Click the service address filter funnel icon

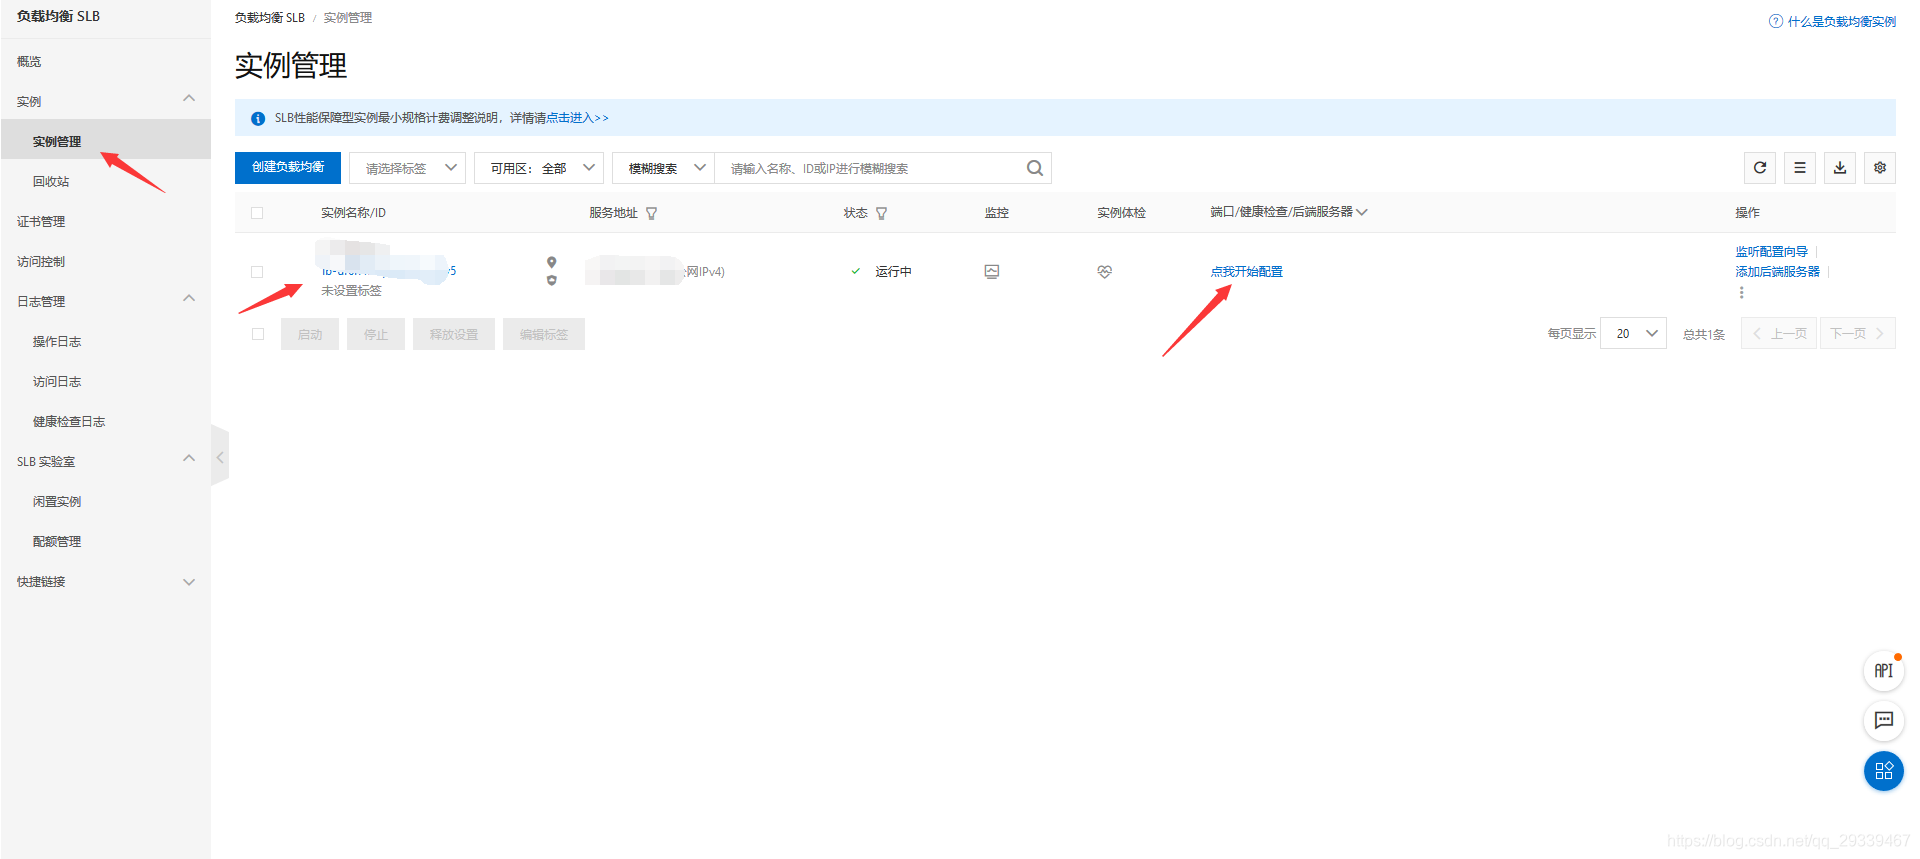coord(652,213)
